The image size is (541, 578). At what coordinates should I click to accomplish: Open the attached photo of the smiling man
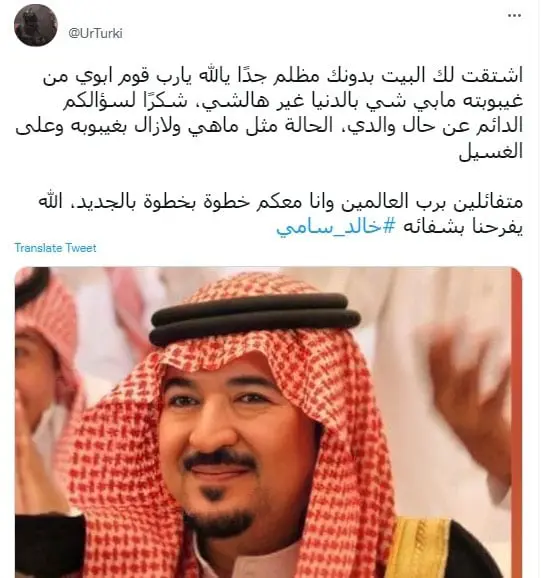268,422
